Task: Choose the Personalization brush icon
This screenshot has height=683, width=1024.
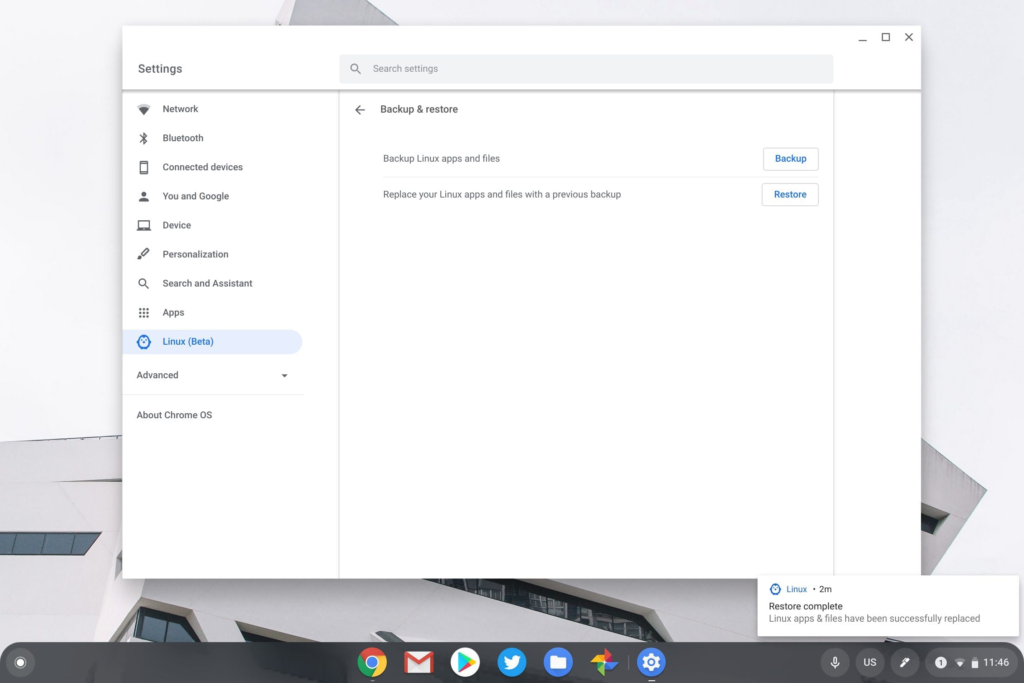Action: point(144,254)
